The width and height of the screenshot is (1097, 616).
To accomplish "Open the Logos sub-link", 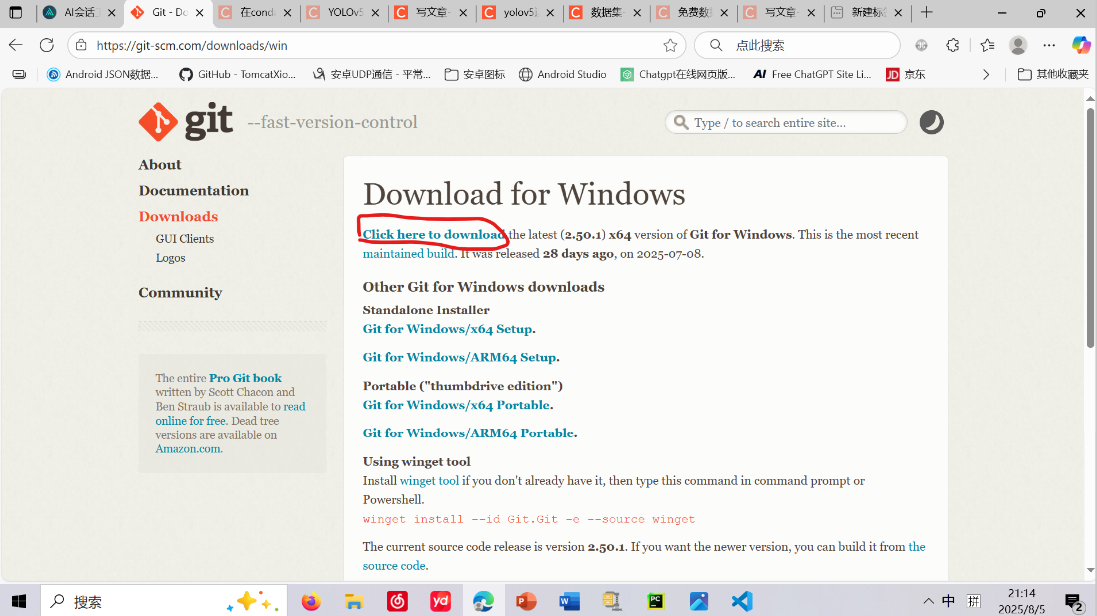I will (171, 258).
